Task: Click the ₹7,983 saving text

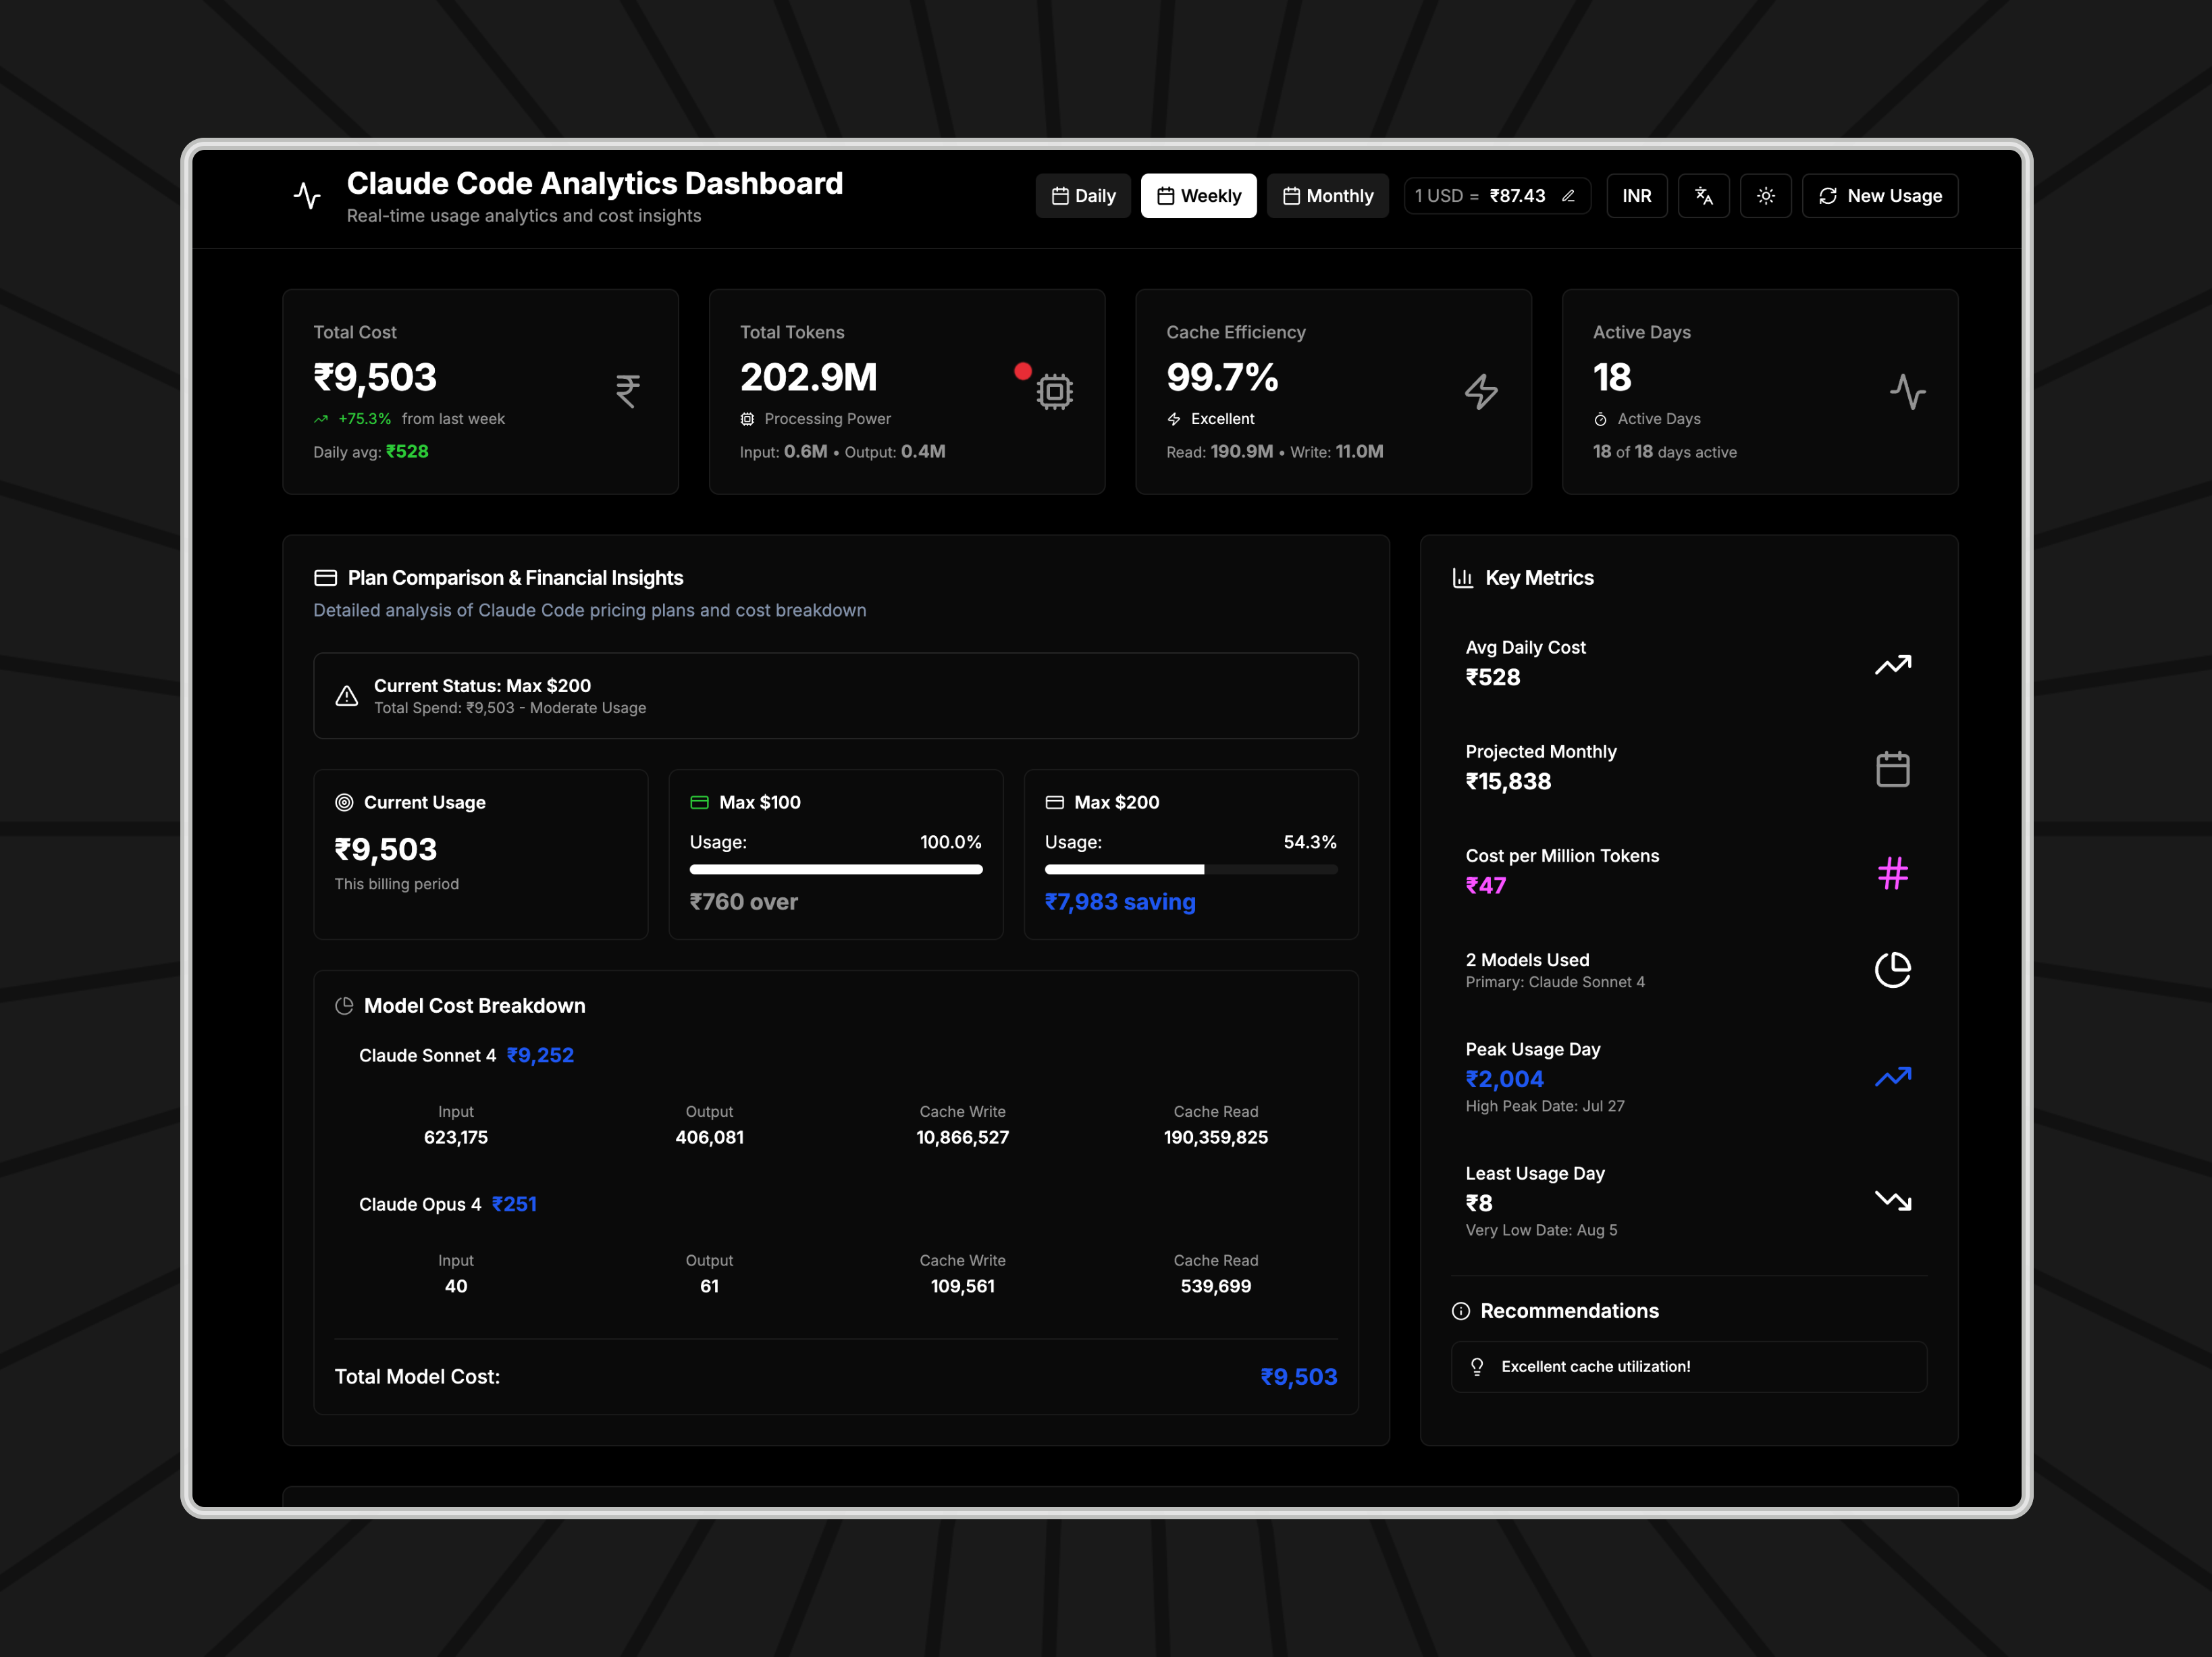Action: 1120,902
